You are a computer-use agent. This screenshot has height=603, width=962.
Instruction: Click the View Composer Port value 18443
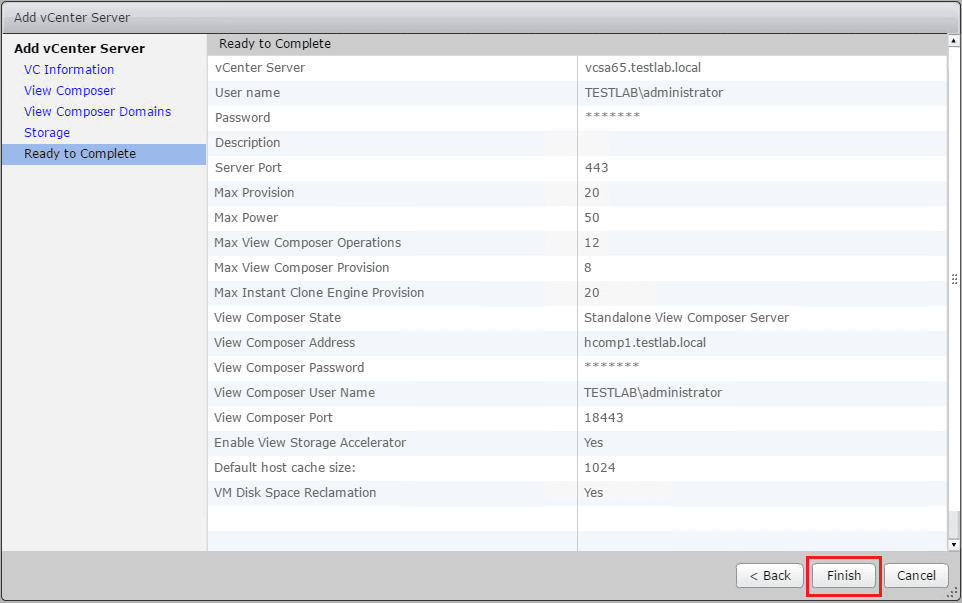click(601, 418)
